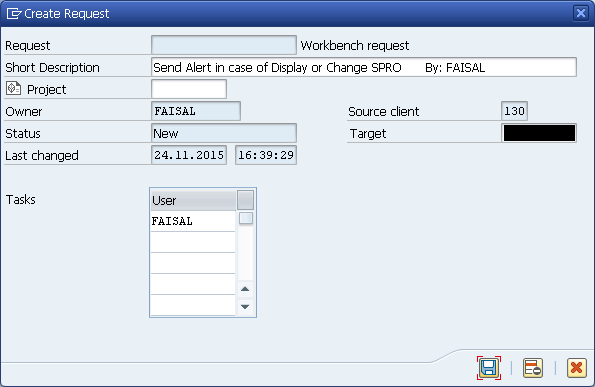Click the first empty row below FAISAL
The width and height of the screenshot is (595, 387).
coord(193,242)
